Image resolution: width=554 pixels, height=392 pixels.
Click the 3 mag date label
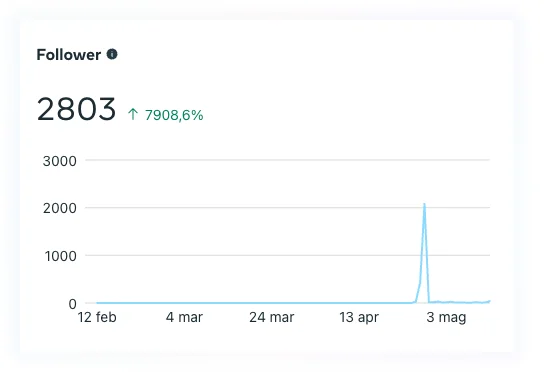[446, 317]
